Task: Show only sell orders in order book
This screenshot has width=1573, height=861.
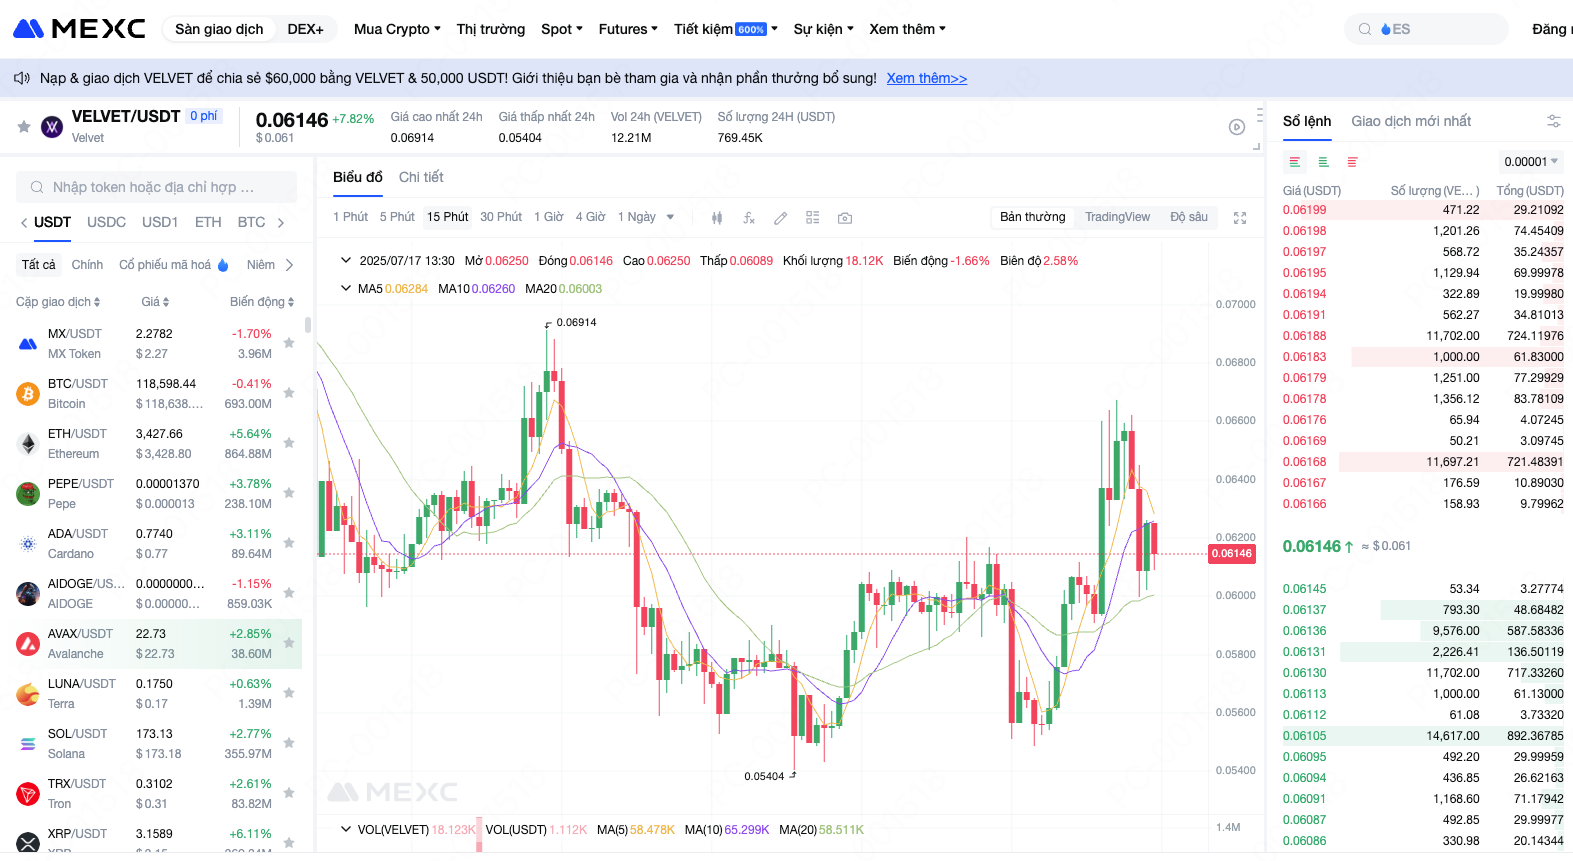Action: click(1353, 162)
